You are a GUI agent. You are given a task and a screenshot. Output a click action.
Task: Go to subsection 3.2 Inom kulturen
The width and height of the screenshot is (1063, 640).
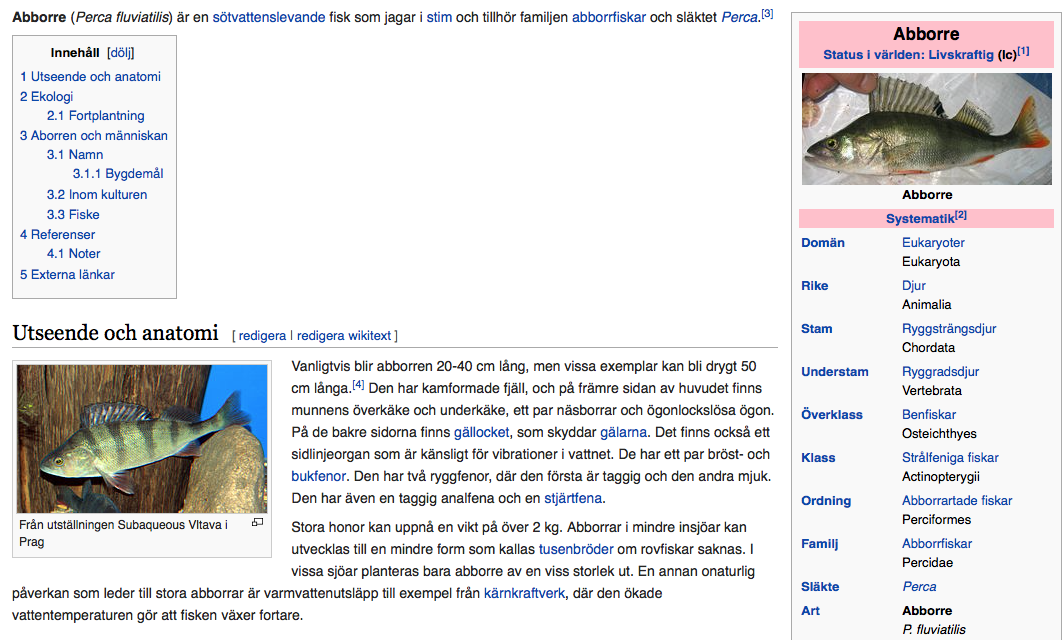[x=97, y=195]
